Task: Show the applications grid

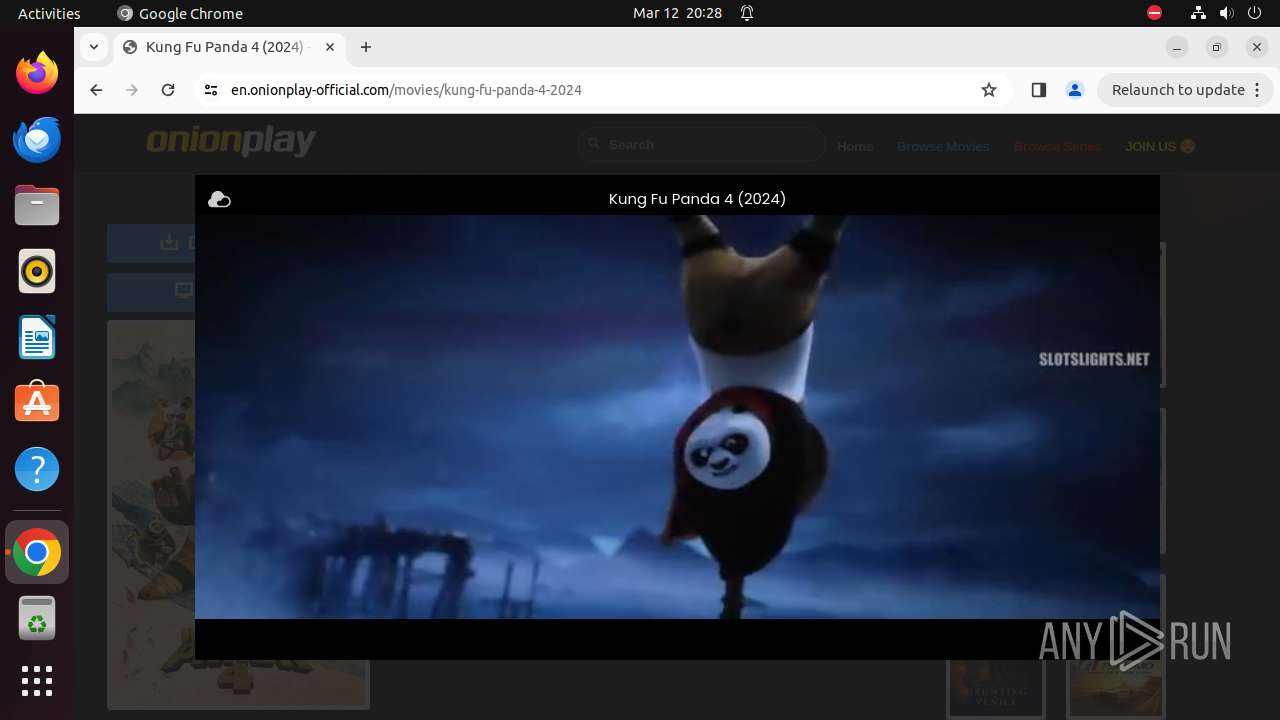Action: click(37, 681)
